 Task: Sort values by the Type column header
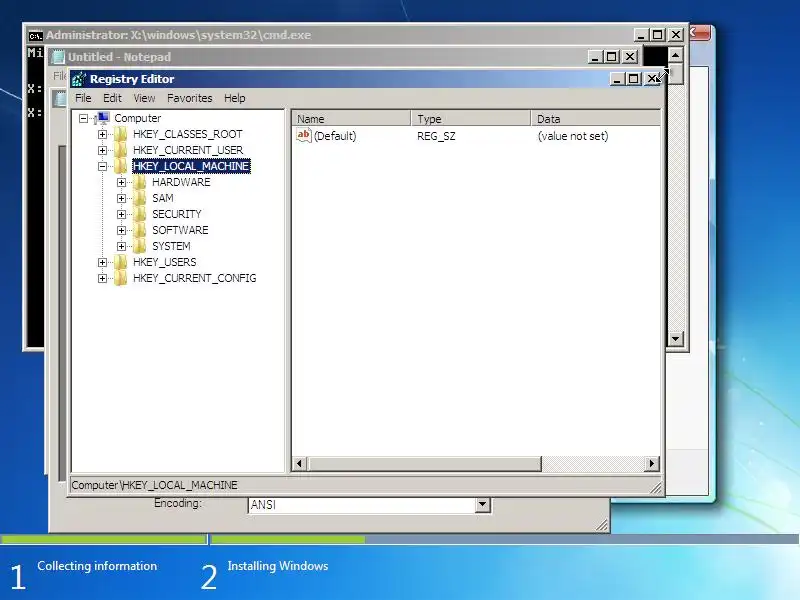pos(471,119)
